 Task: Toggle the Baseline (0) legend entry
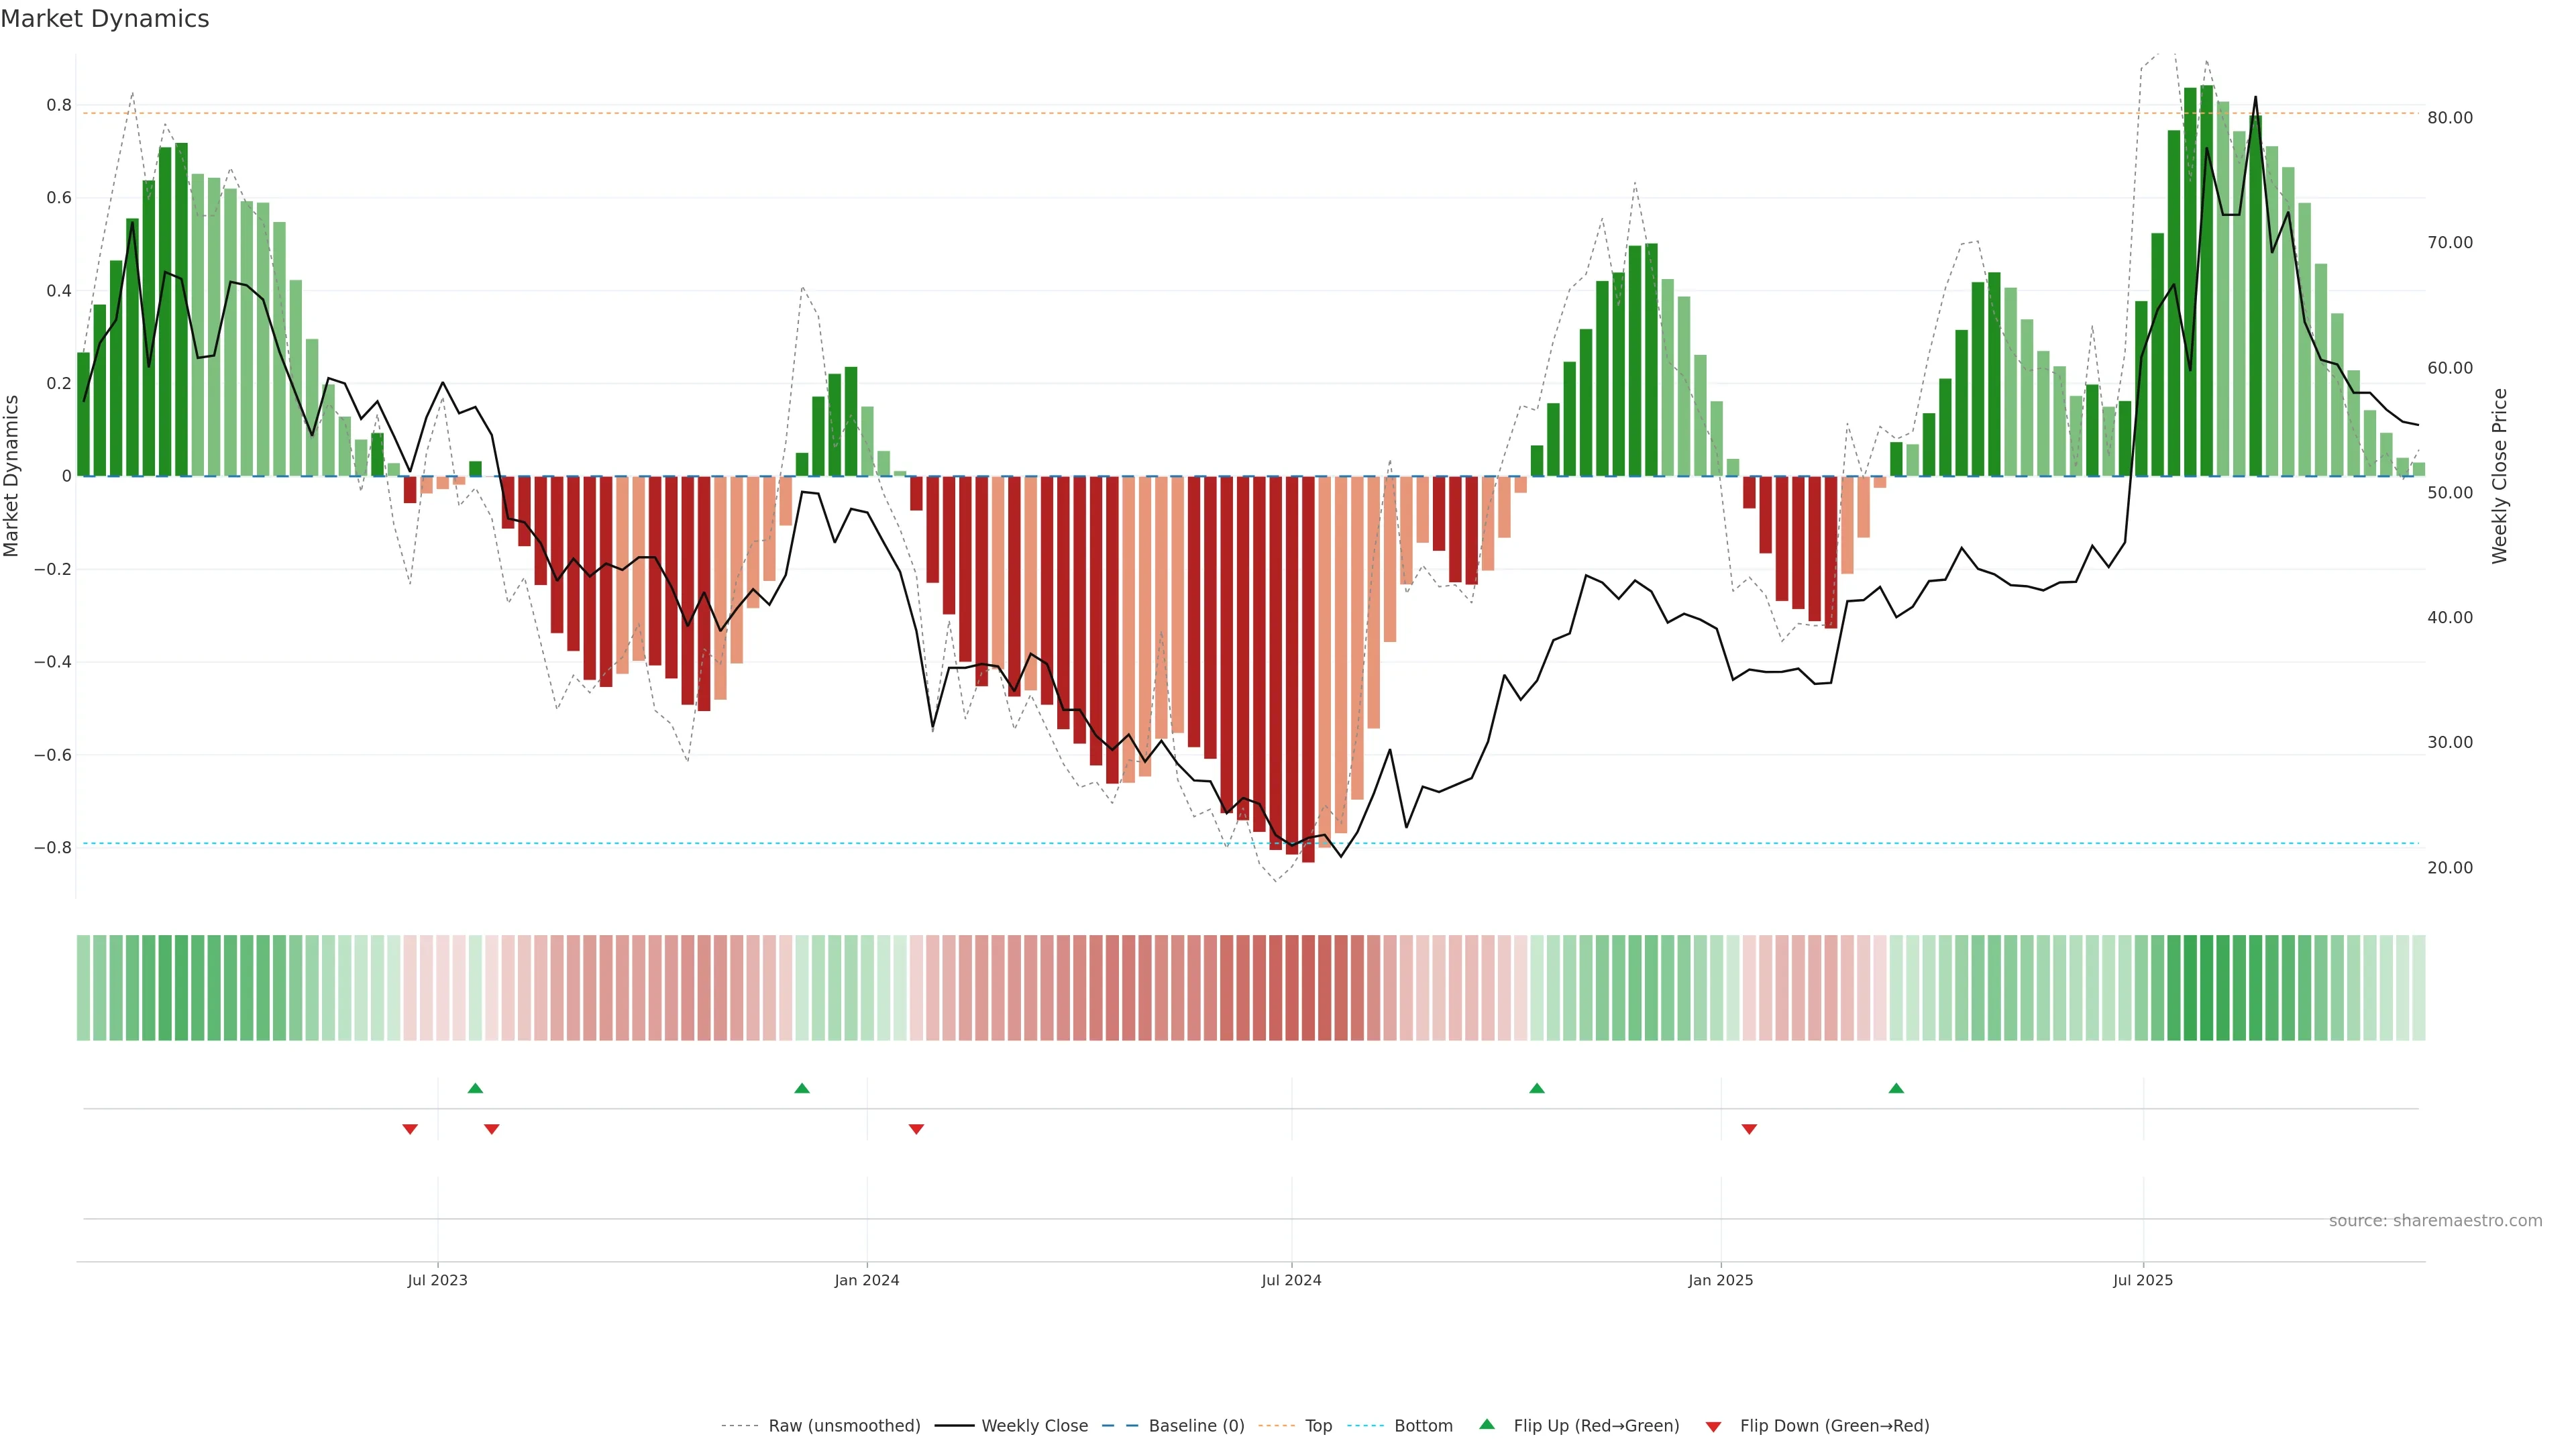tap(1196, 1426)
